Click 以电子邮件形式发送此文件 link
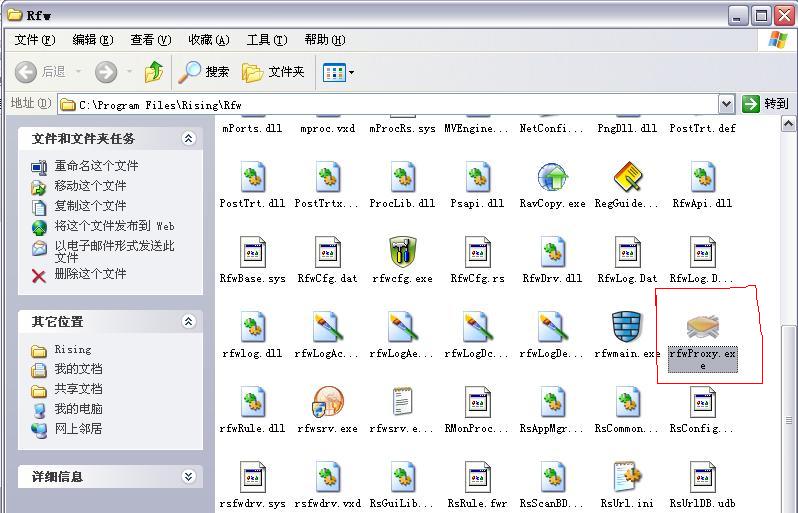The image size is (798, 513). 115,251
